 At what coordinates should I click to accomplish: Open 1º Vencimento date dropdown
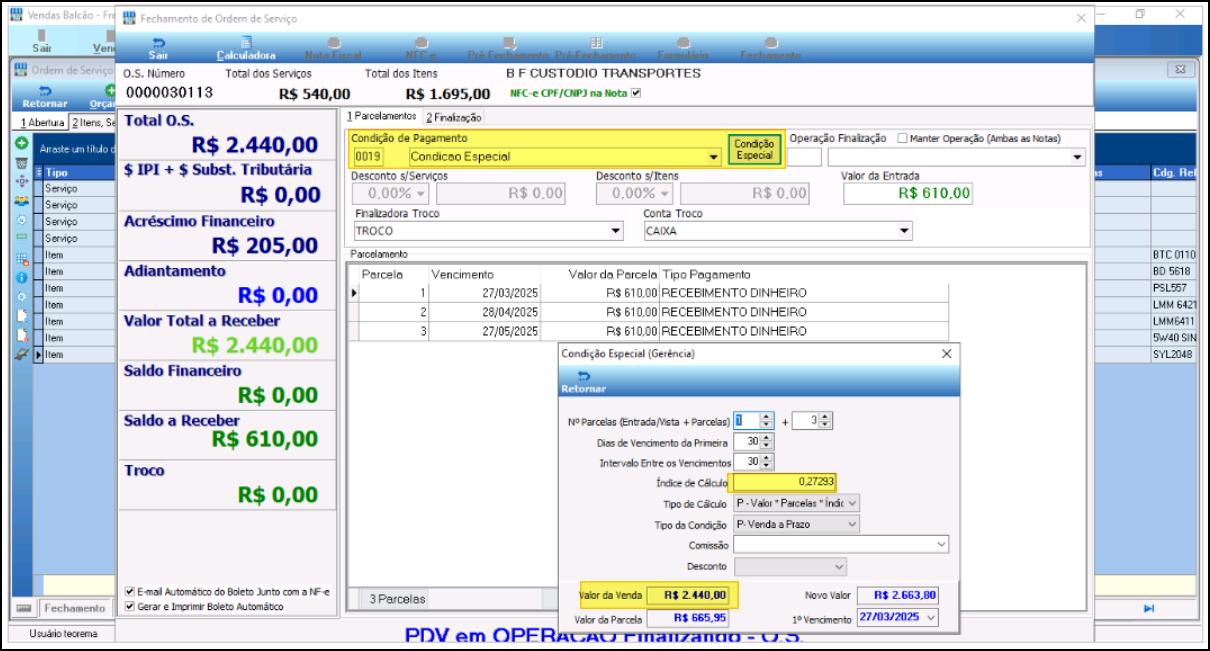(932, 618)
